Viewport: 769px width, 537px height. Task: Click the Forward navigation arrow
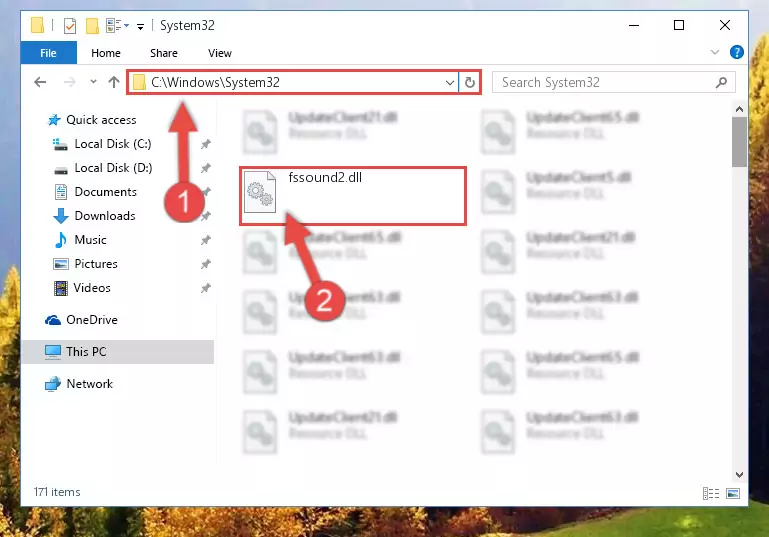click(x=70, y=82)
